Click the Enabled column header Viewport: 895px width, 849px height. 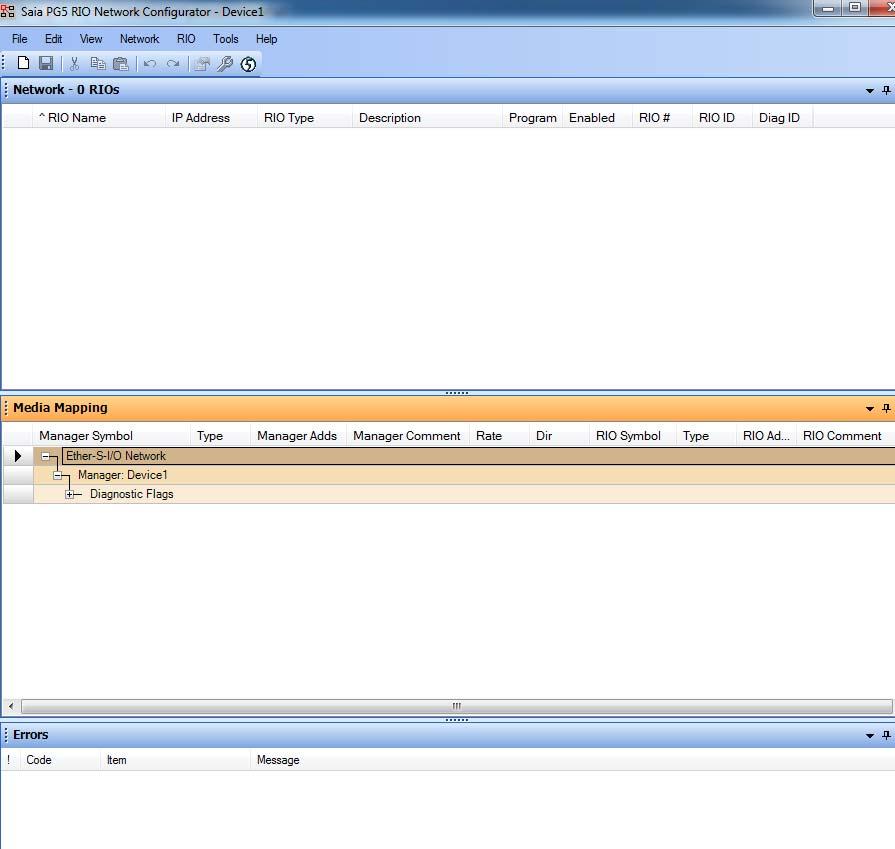point(597,118)
